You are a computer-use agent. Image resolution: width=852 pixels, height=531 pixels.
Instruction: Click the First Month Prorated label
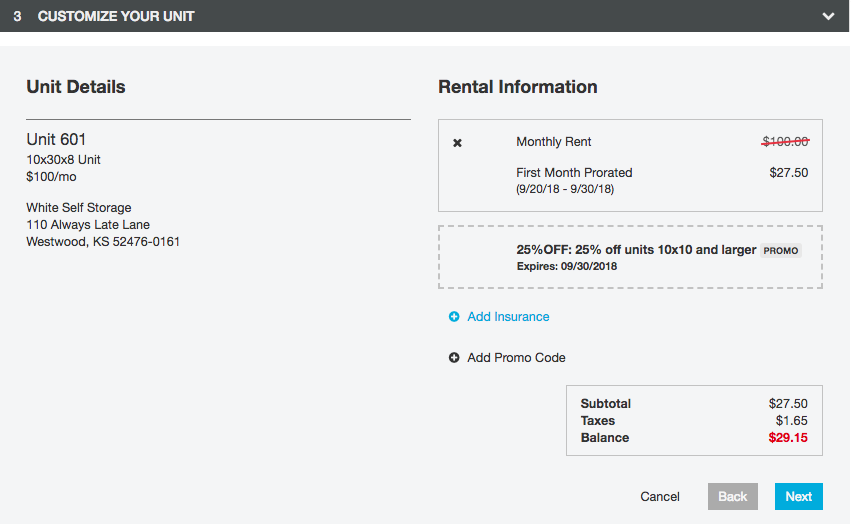click(574, 173)
